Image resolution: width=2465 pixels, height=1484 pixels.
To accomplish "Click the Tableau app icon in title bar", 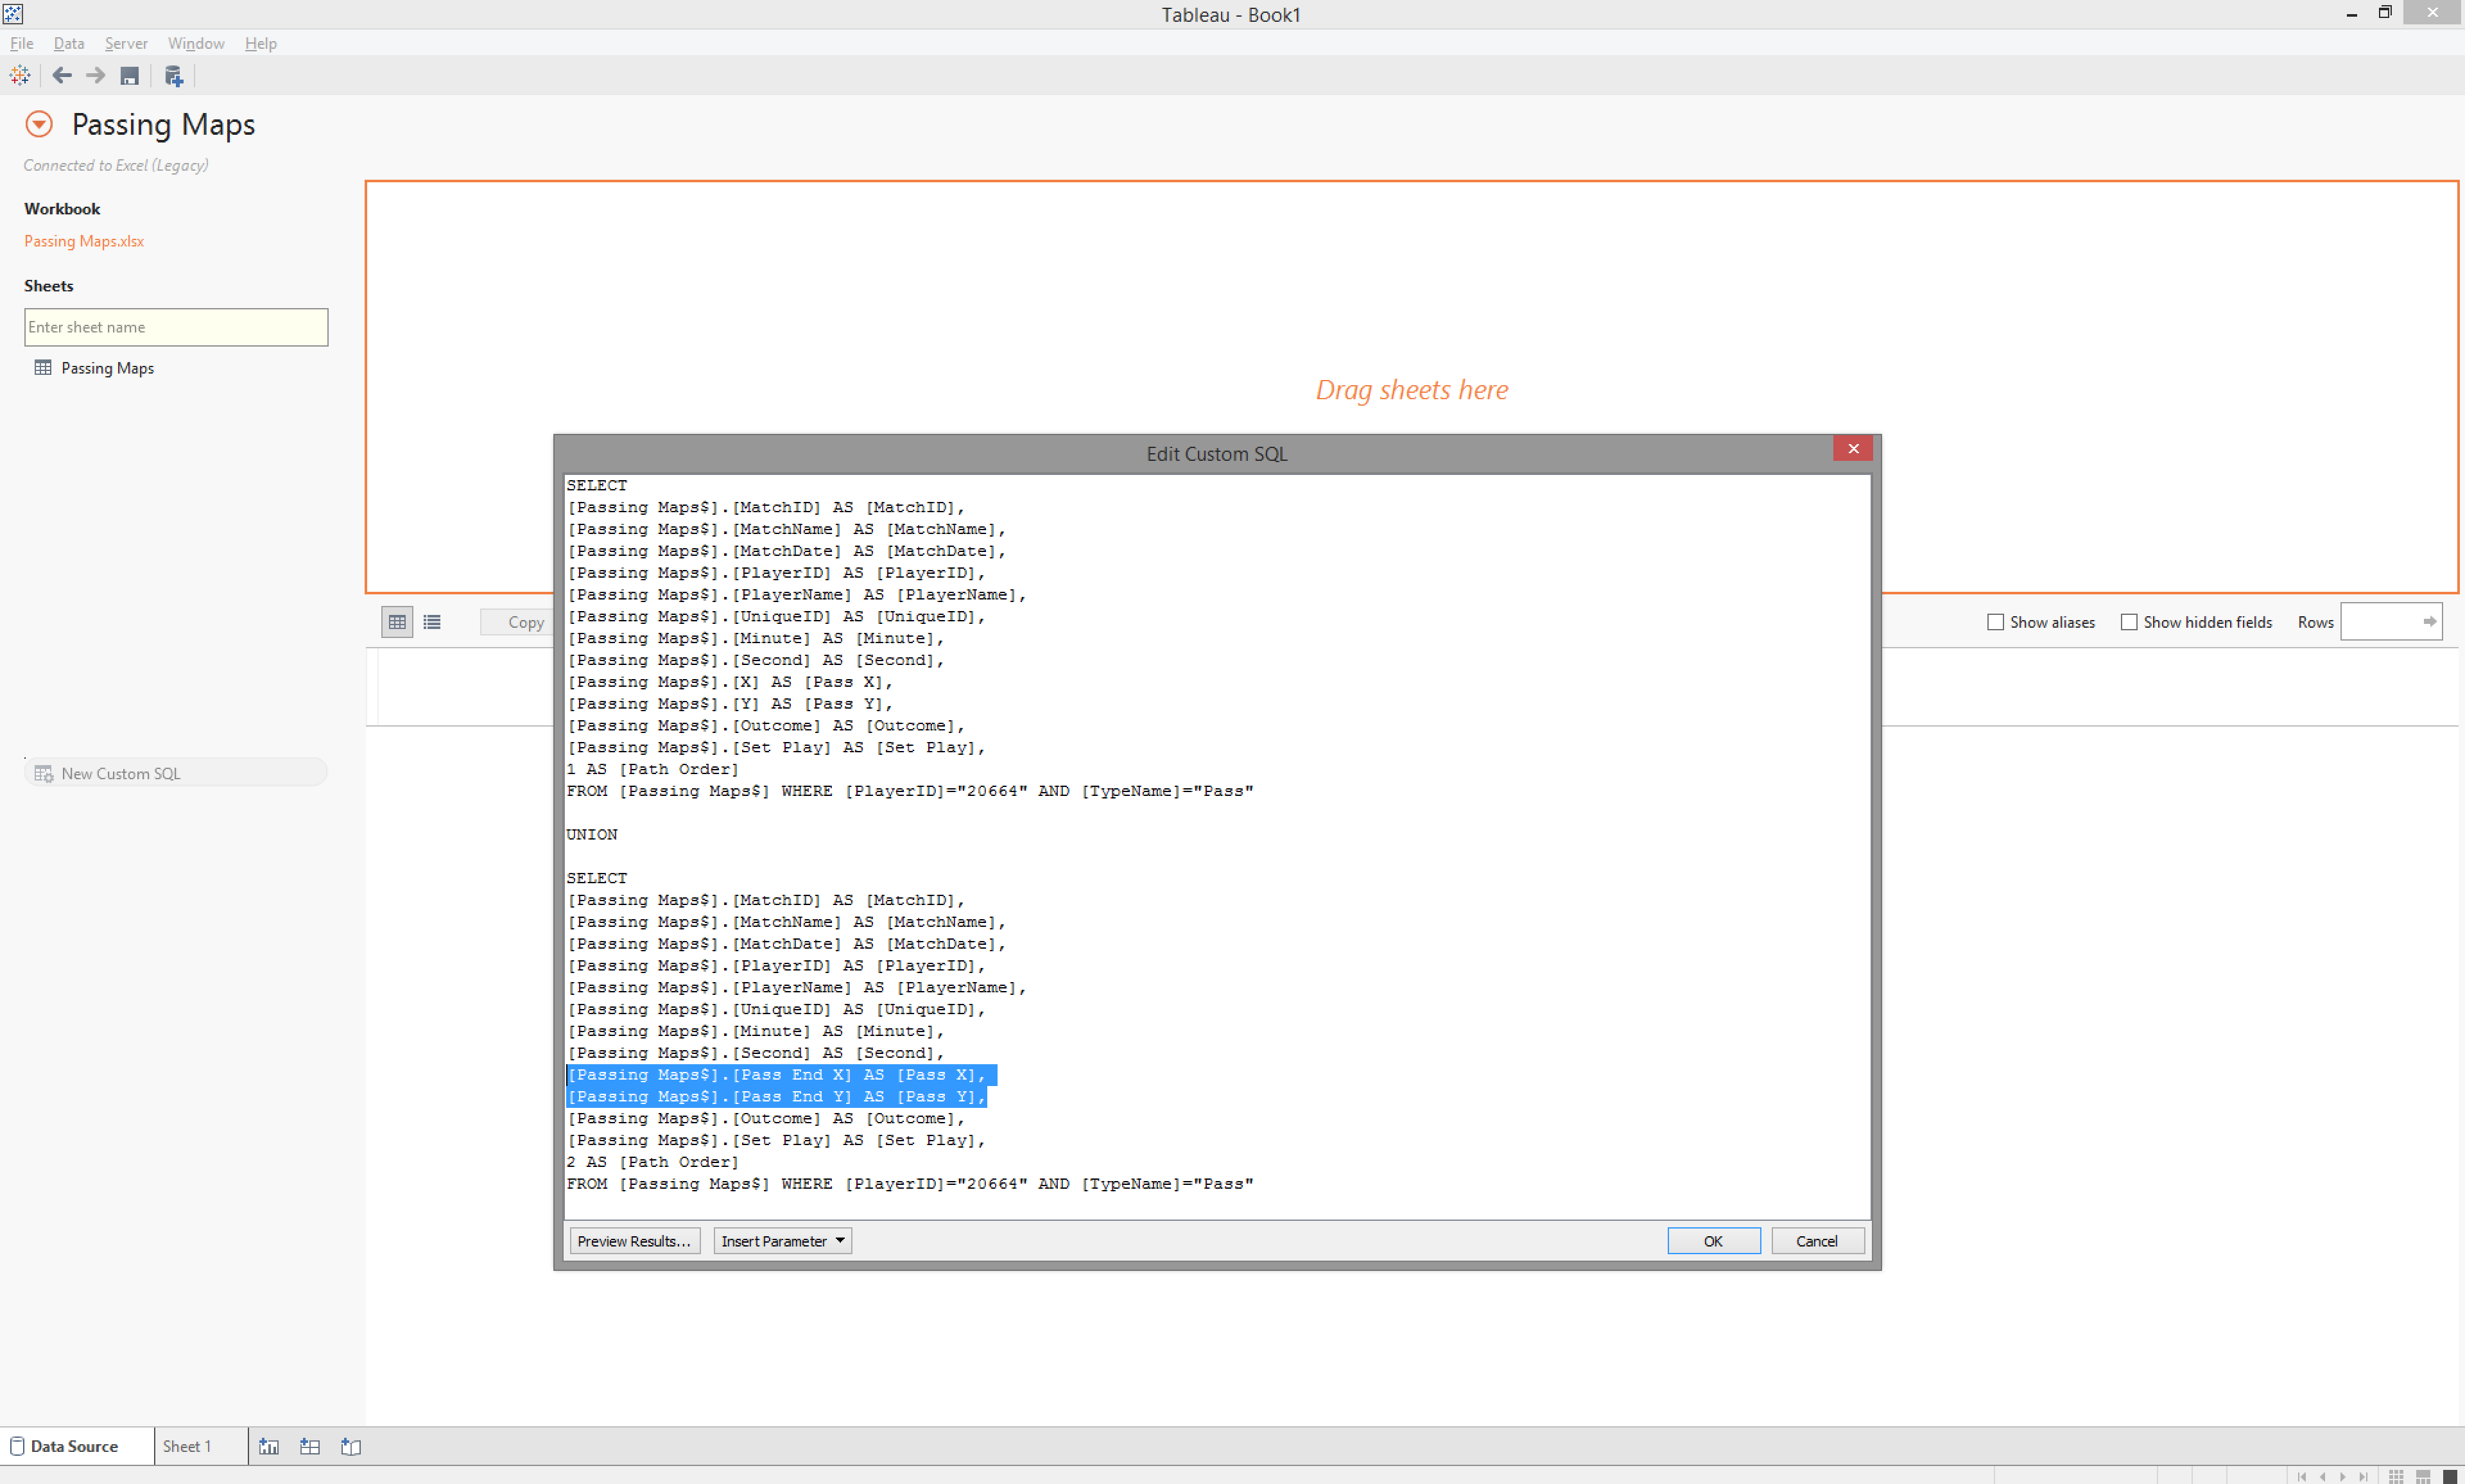I will [13, 14].
